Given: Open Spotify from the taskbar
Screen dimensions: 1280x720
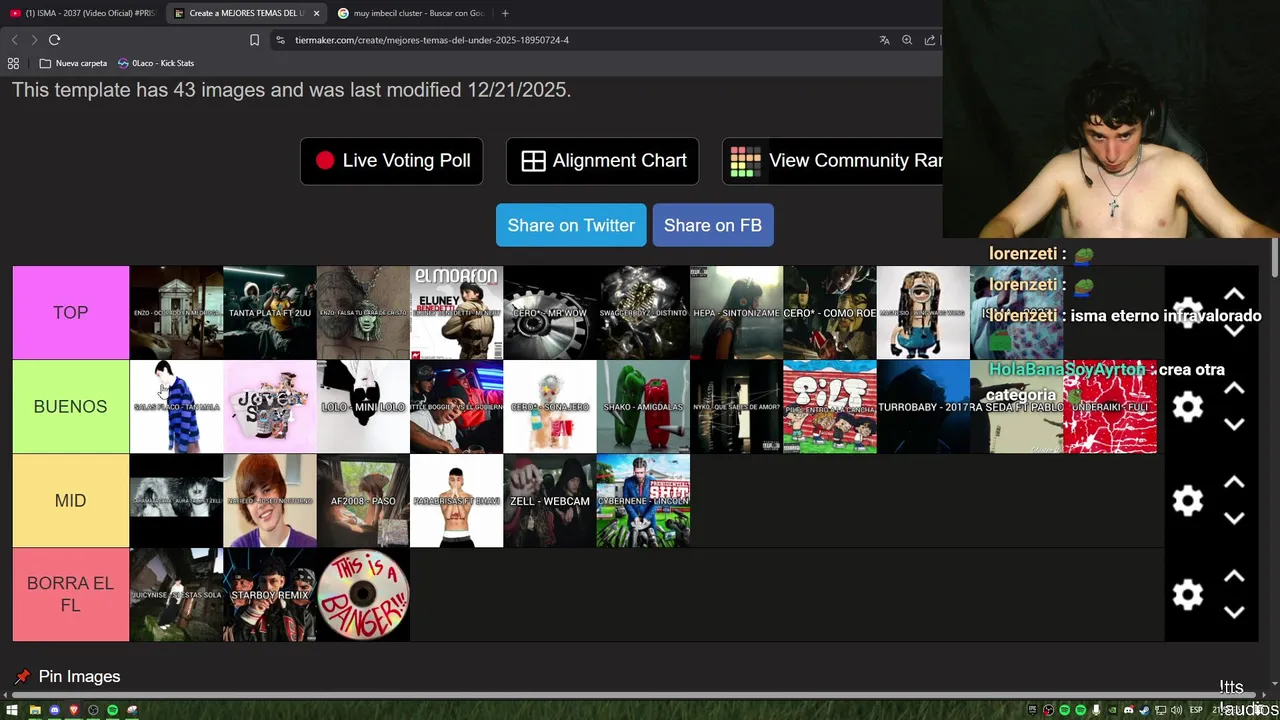Looking at the screenshot, I should pyautogui.click(x=113, y=710).
